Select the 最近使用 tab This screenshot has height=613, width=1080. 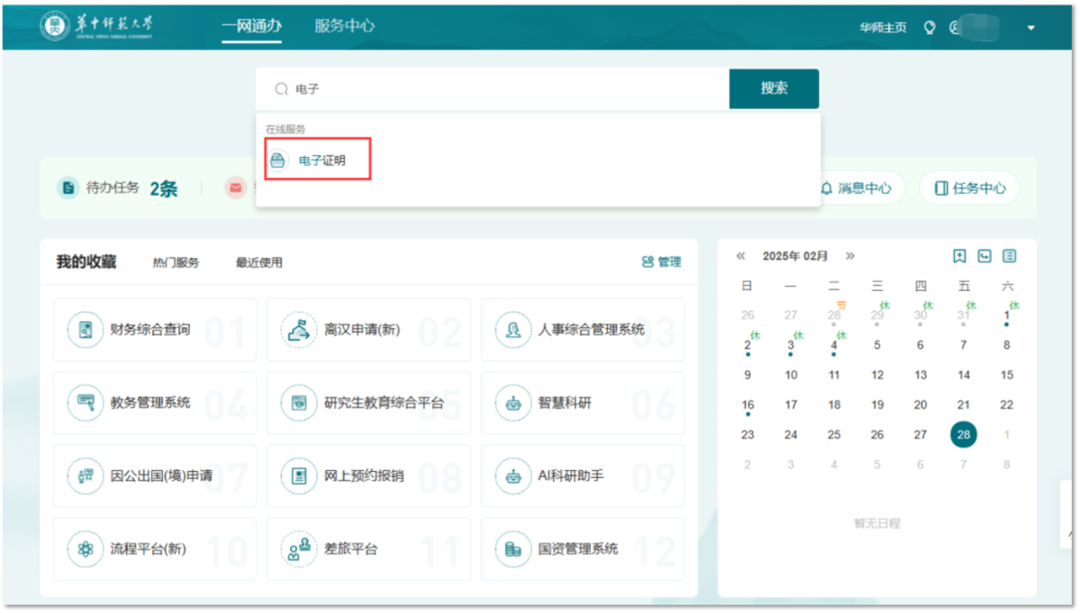(259, 263)
